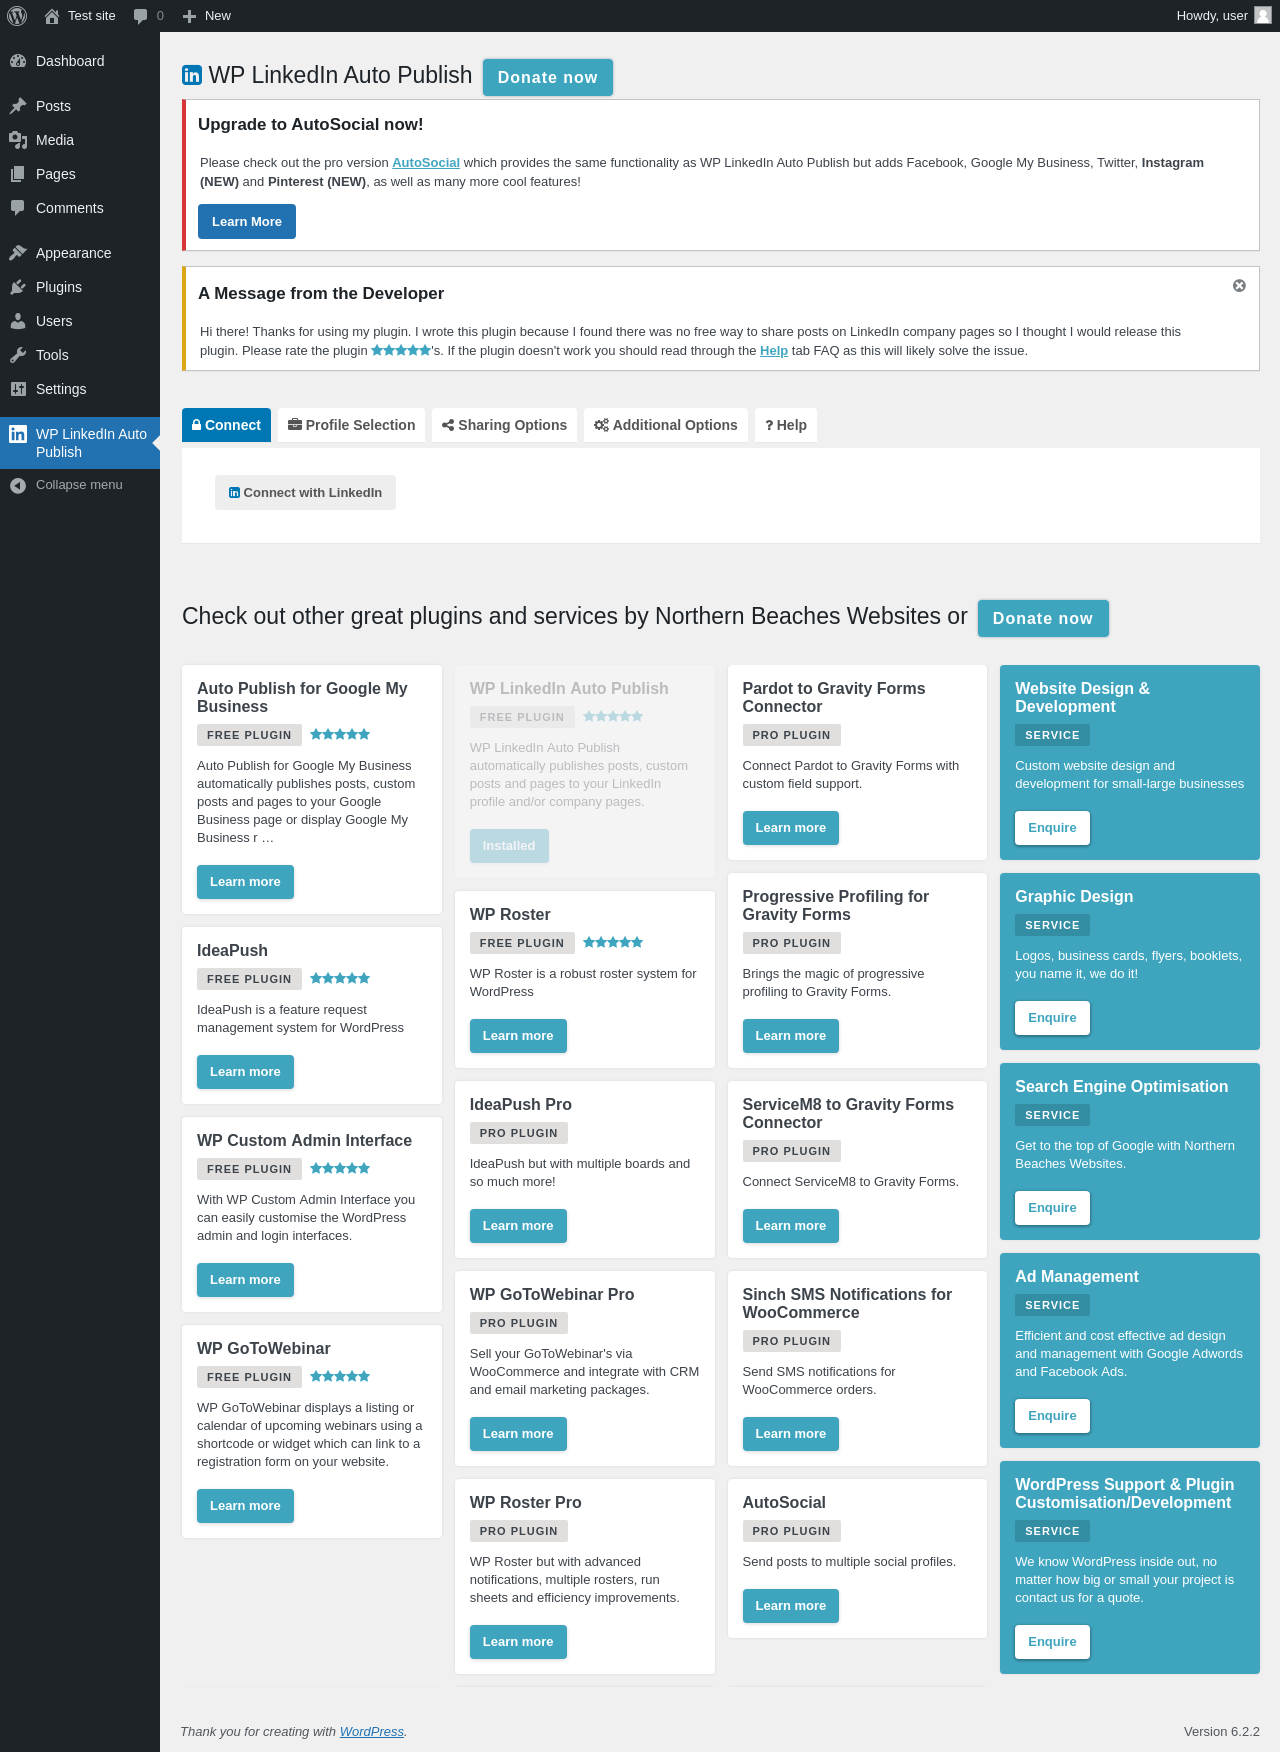The height and width of the screenshot is (1752, 1280).
Task: Click Learn more on Sinch SMS Notifications card
Action: [x=791, y=1434]
